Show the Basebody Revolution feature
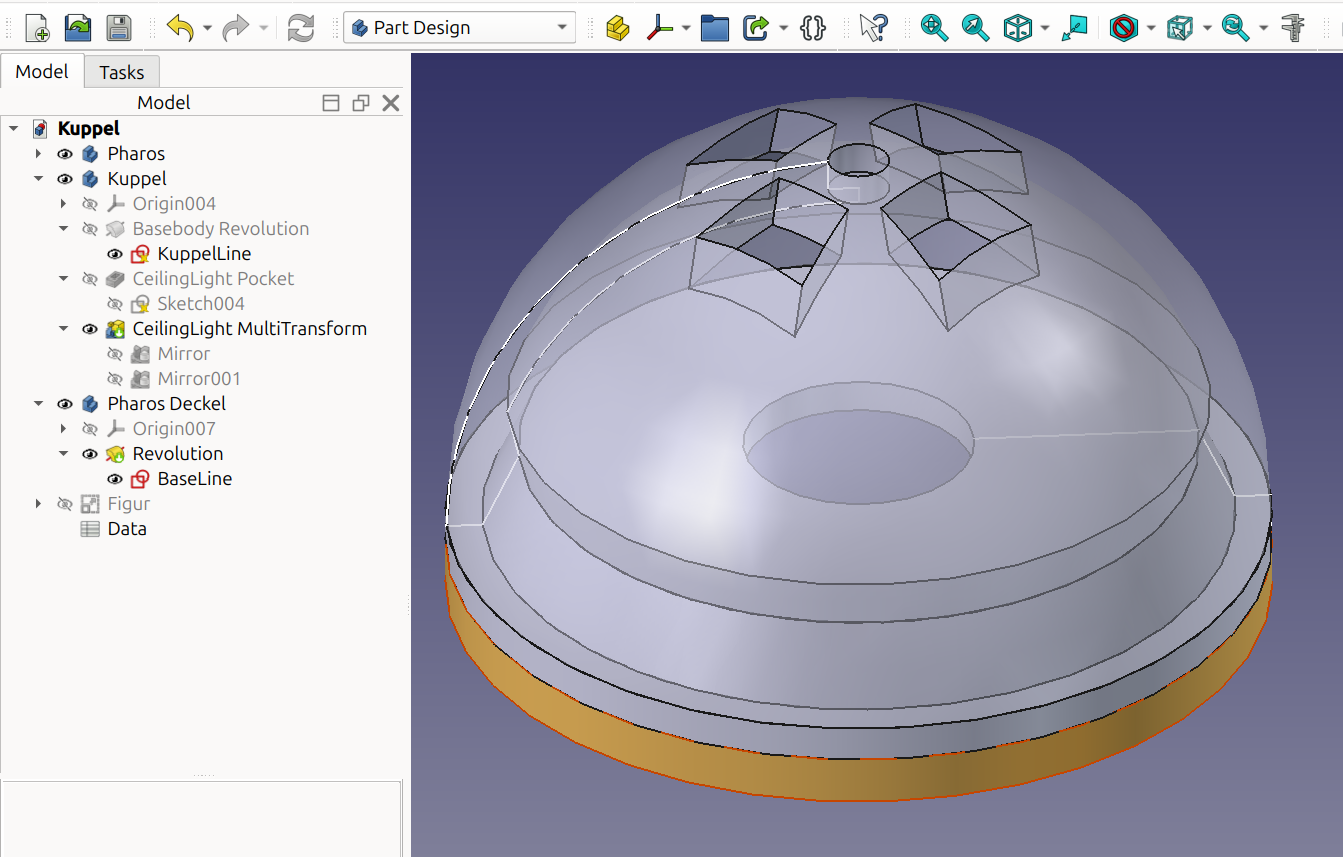The width and height of the screenshot is (1343, 857). 90,229
